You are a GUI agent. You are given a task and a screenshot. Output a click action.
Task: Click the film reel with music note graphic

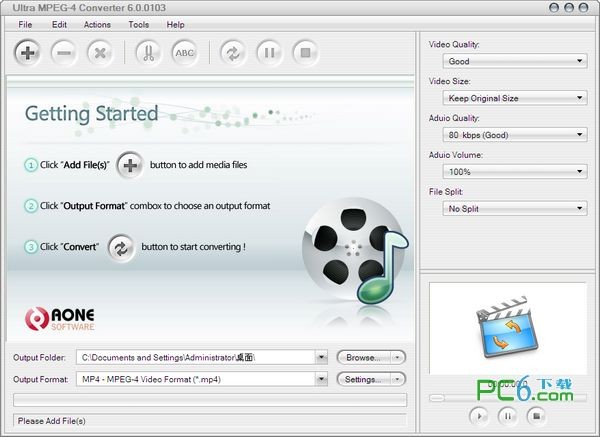pos(355,251)
